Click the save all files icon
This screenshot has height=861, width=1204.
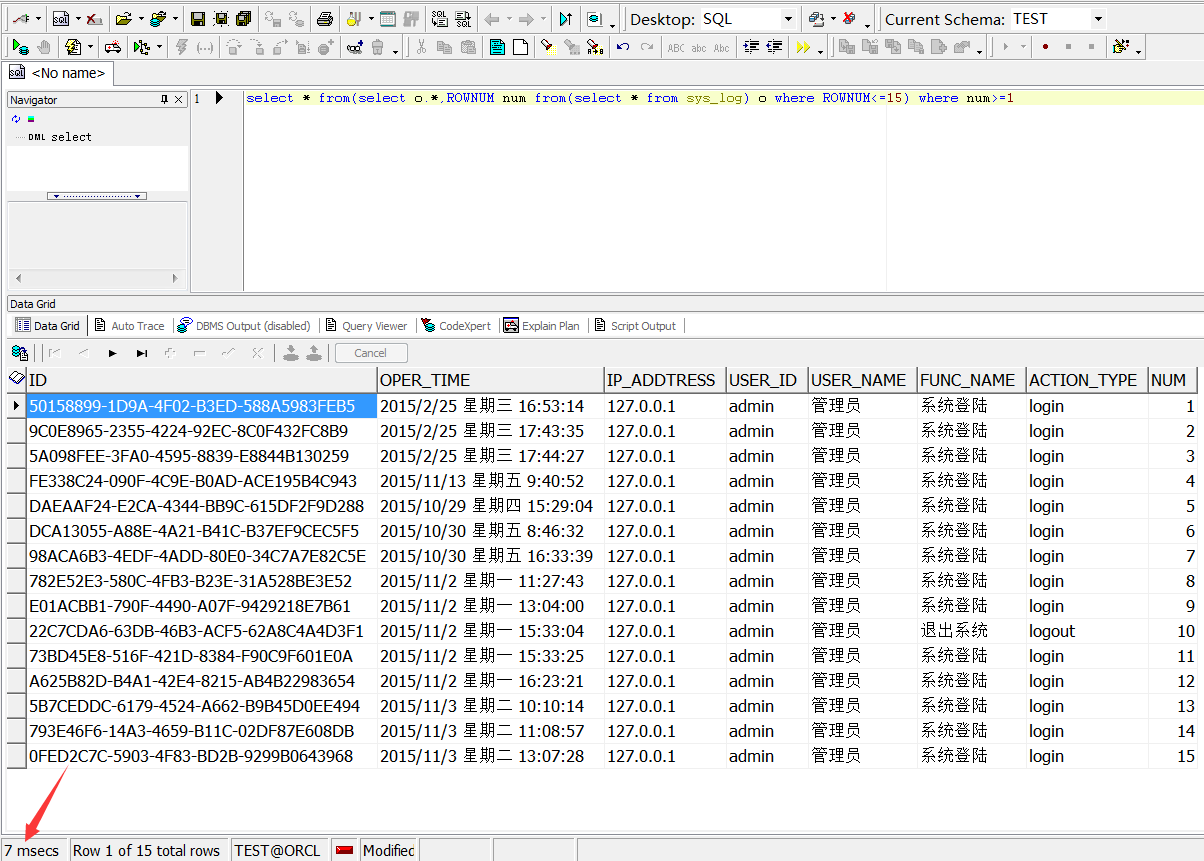[x=243, y=19]
